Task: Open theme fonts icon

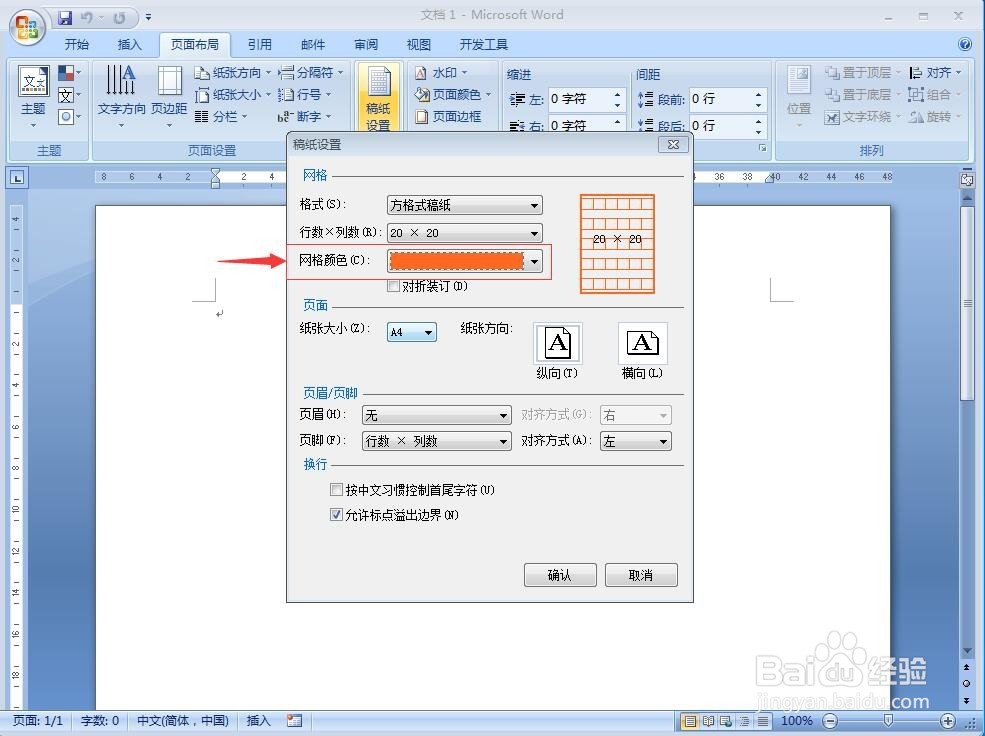Action: coord(69,95)
